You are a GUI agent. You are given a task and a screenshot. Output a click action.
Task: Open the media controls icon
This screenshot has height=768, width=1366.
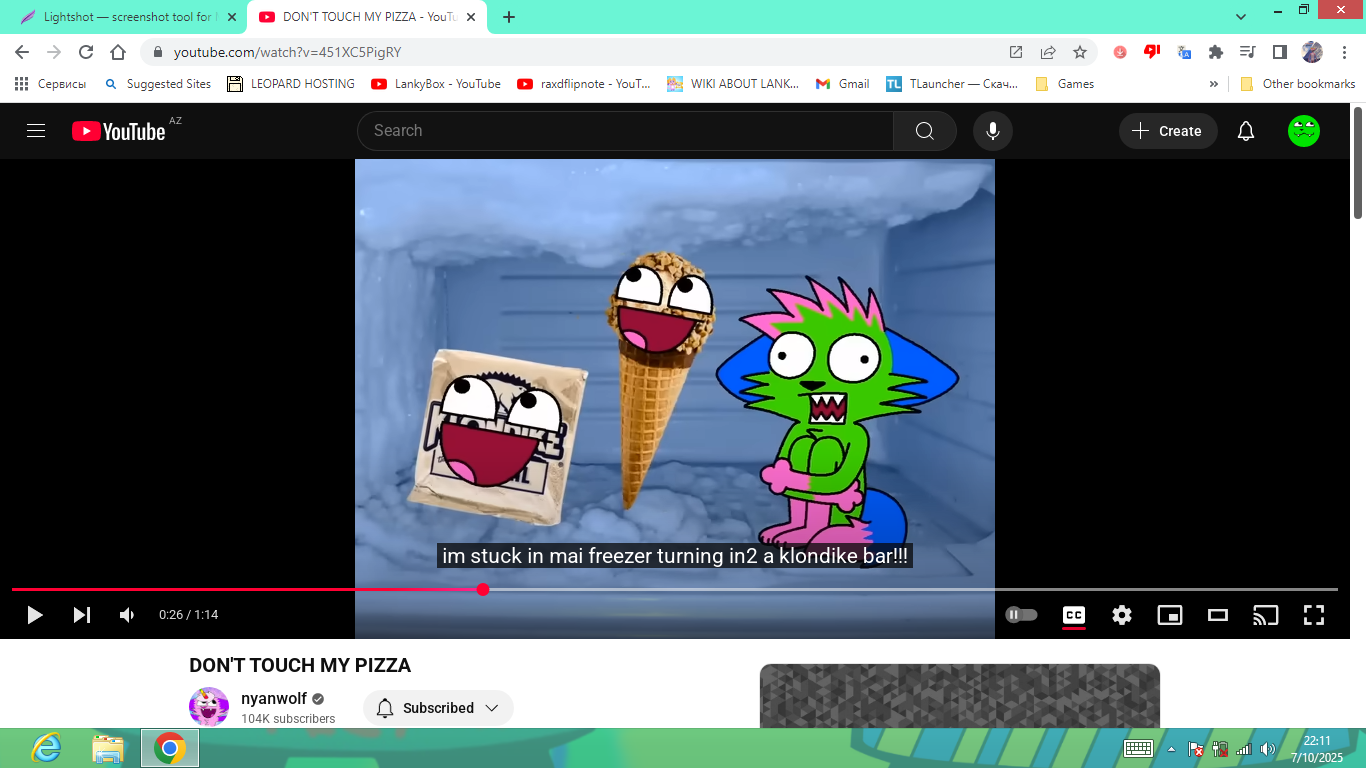pos(1247,52)
